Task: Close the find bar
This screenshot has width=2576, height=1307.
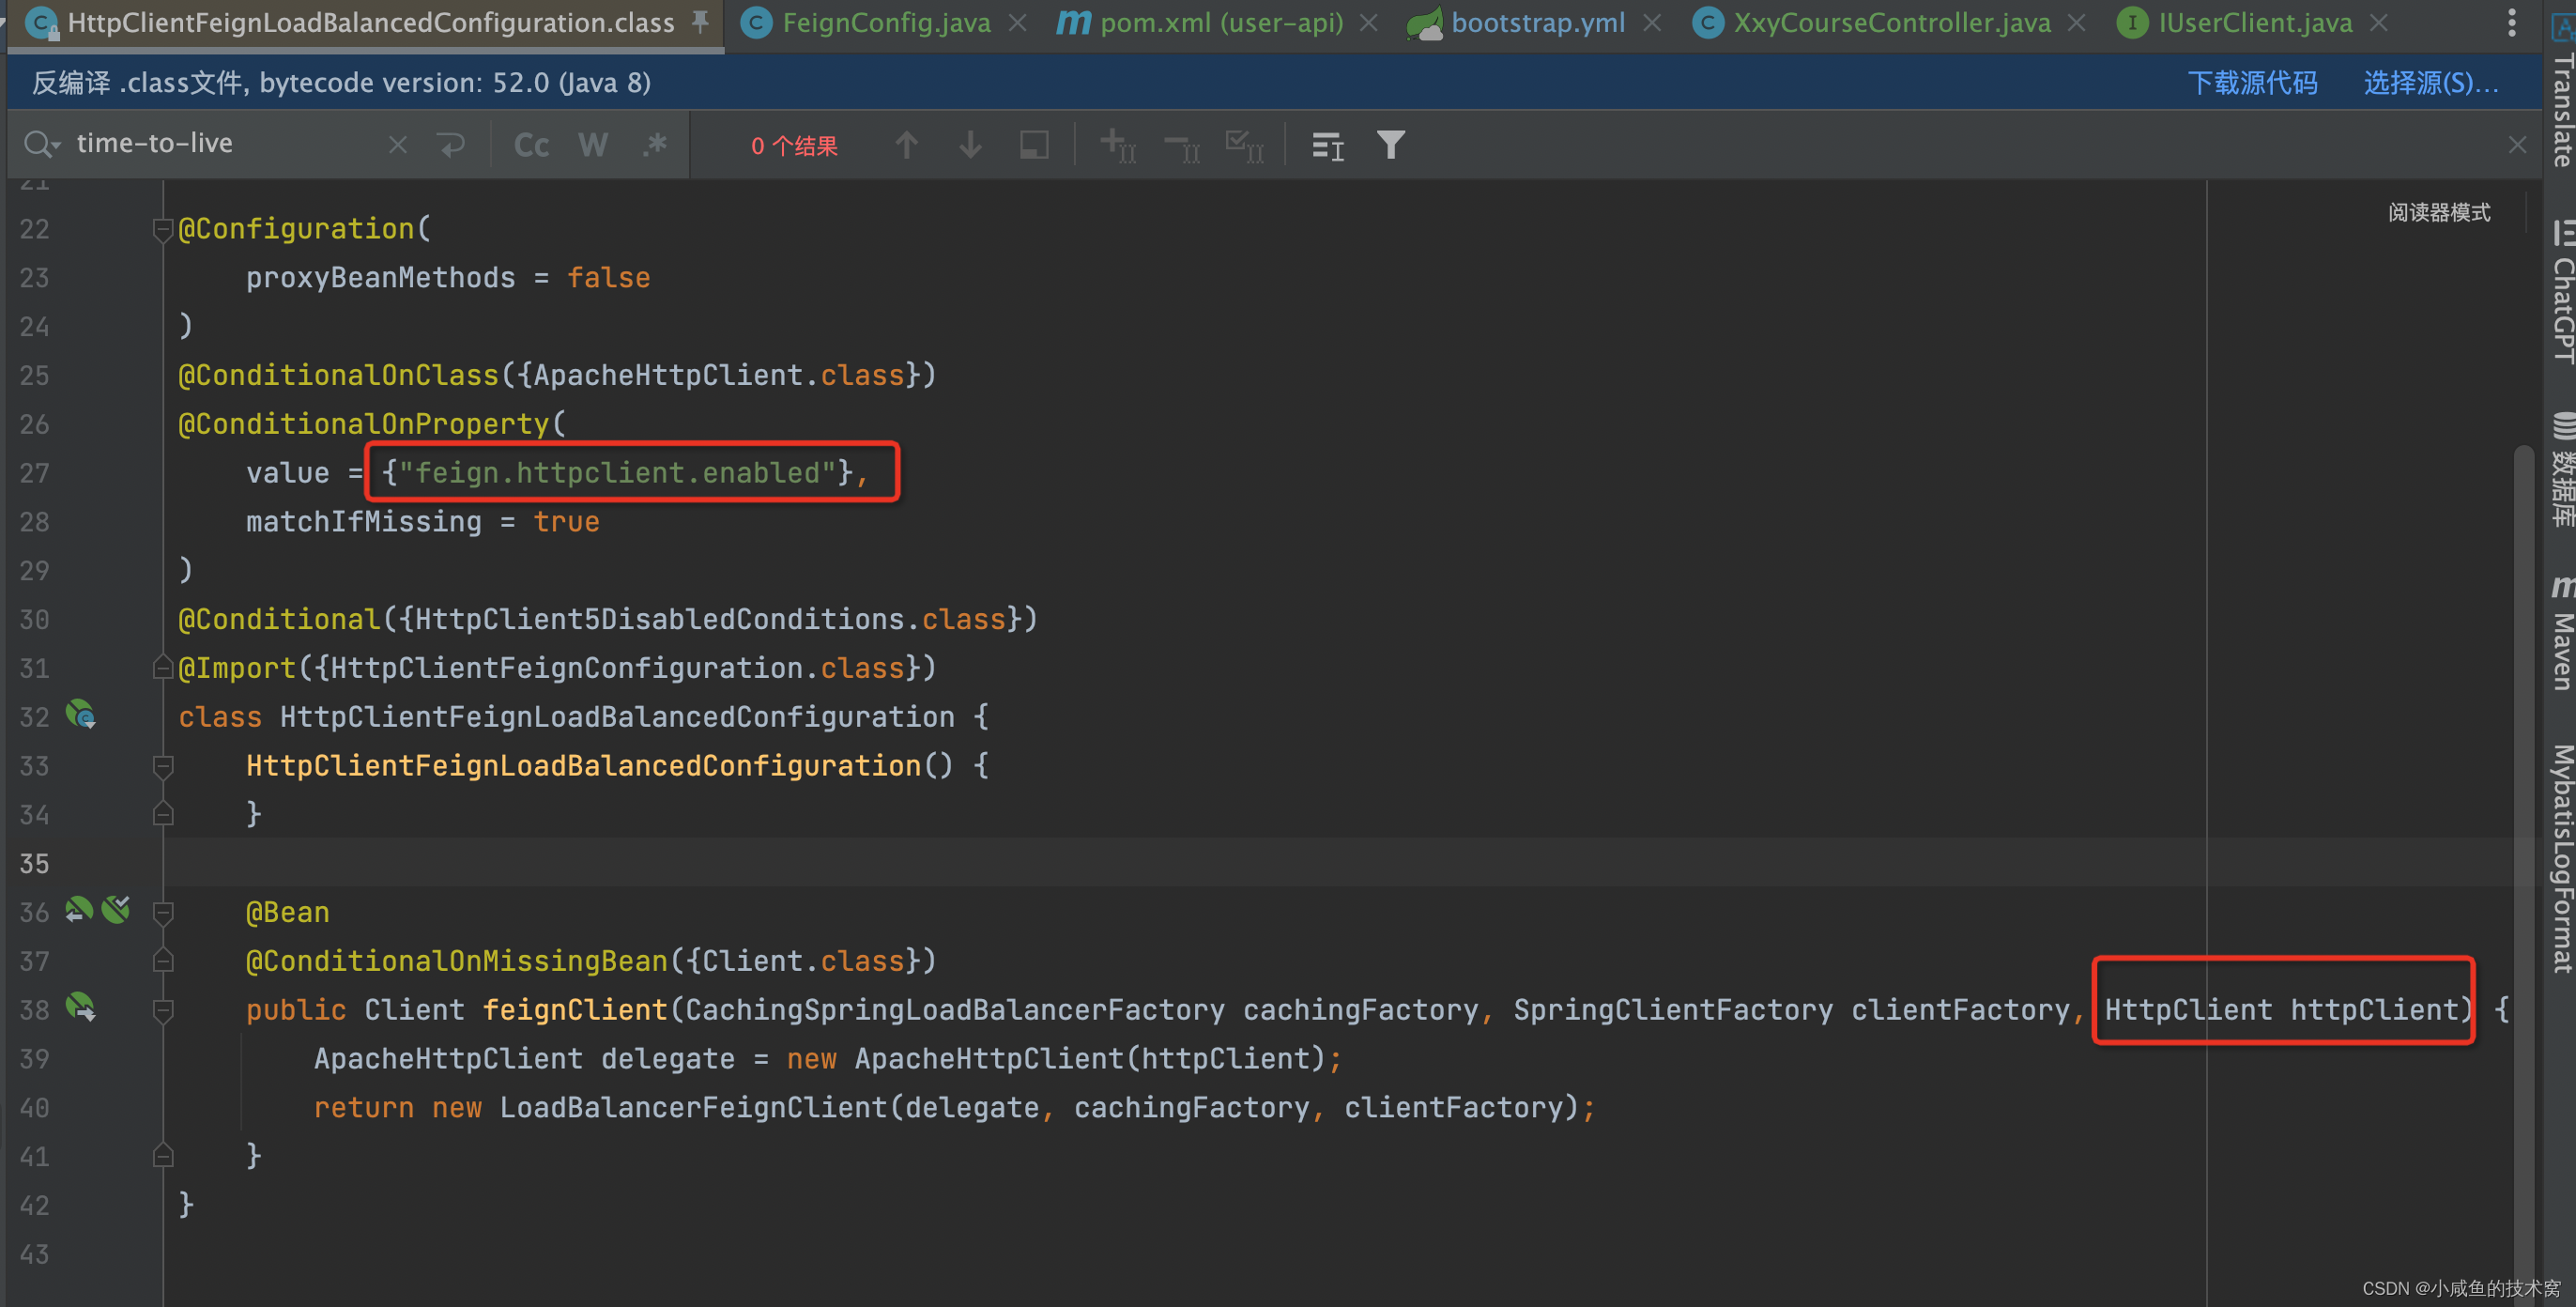Action: click(2517, 145)
